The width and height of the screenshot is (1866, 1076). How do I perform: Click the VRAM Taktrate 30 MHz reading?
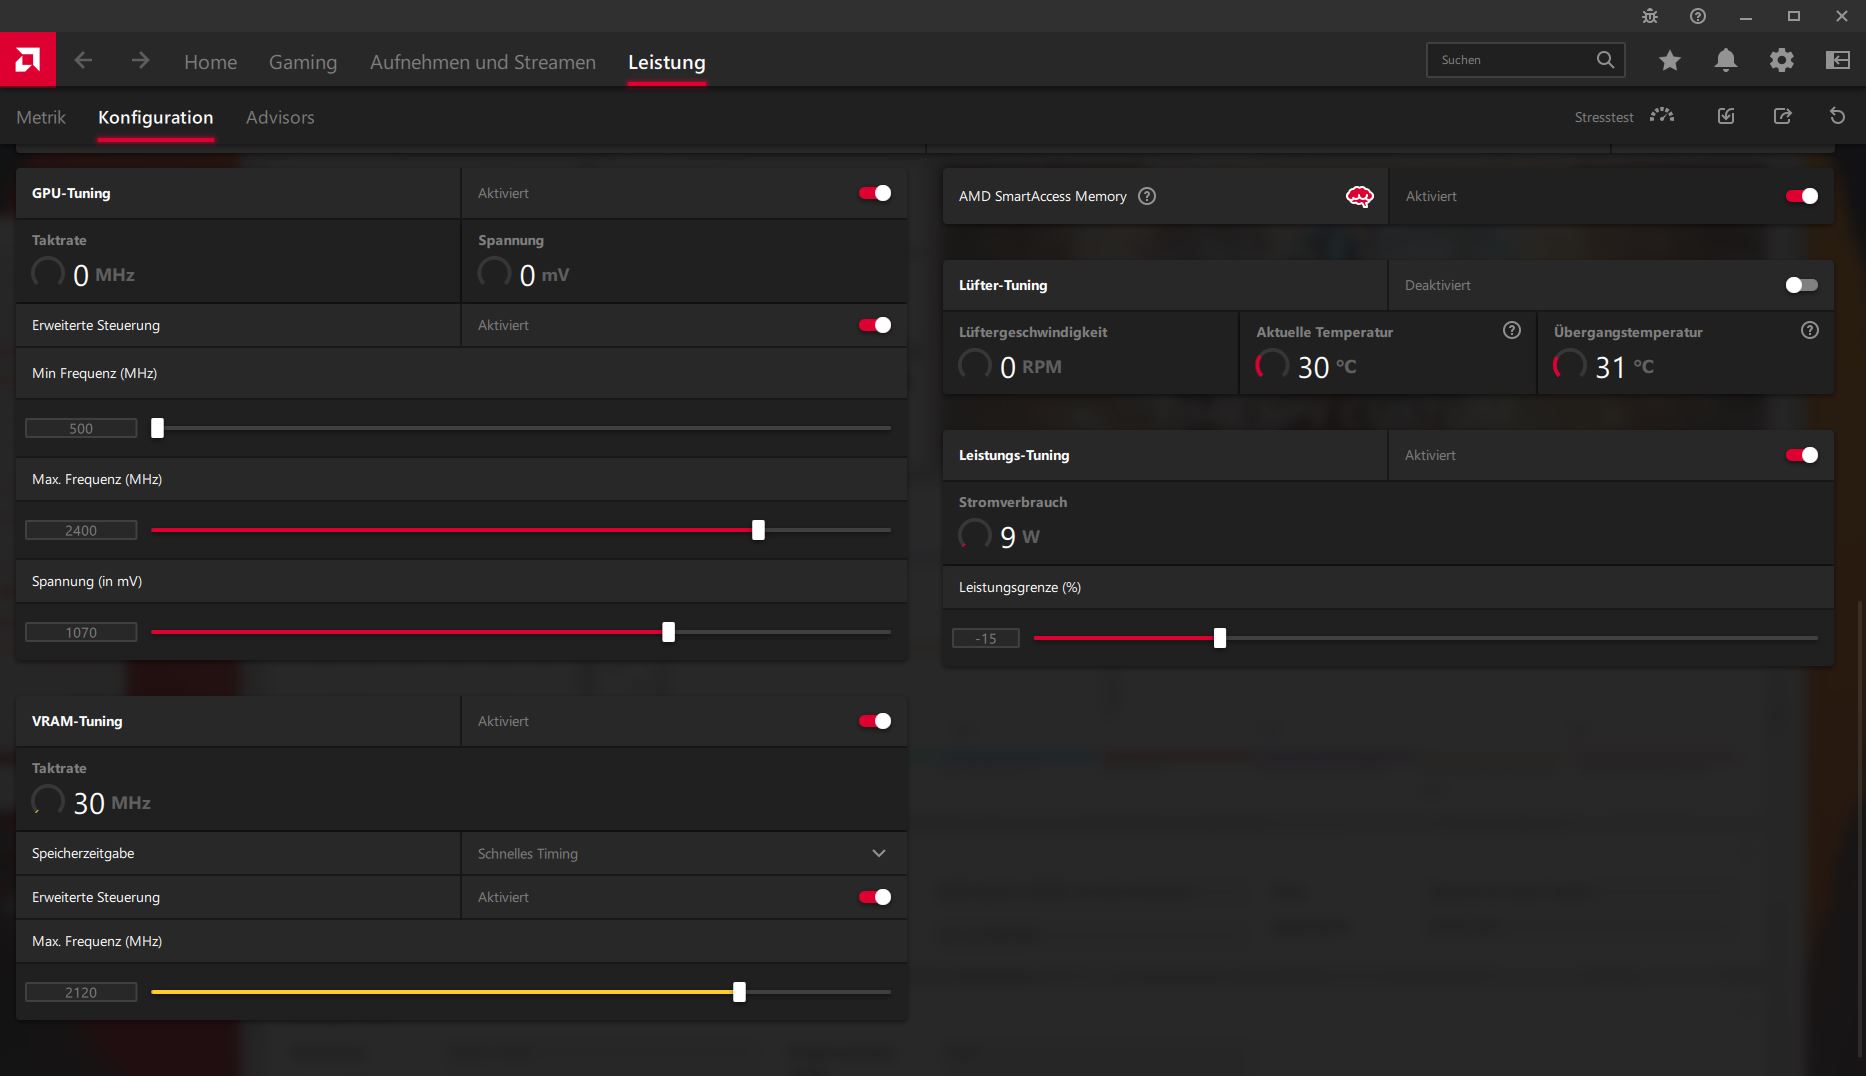click(x=91, y=802)
